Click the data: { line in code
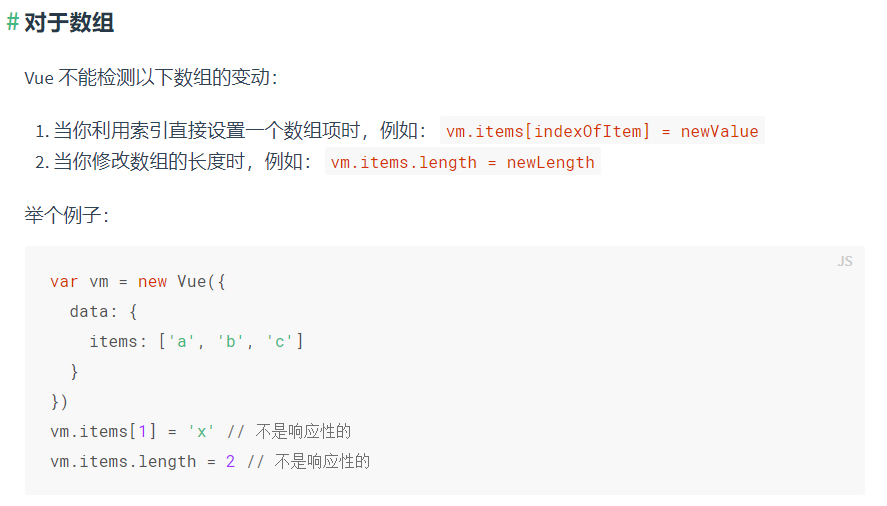 pyautogui.click(x=103, y=311)
